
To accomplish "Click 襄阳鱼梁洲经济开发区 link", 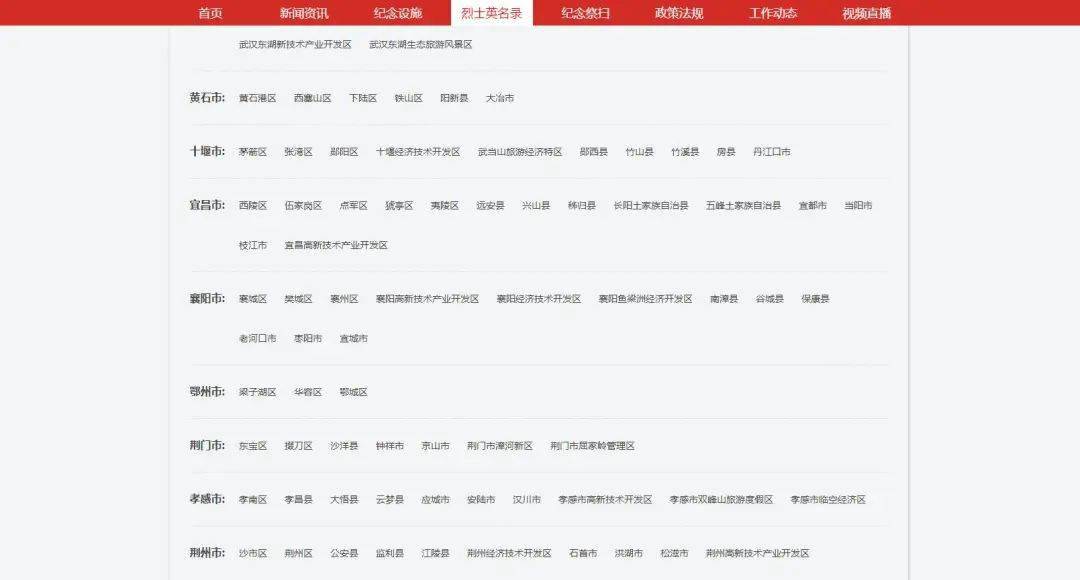I will click(x=646, y=299).
